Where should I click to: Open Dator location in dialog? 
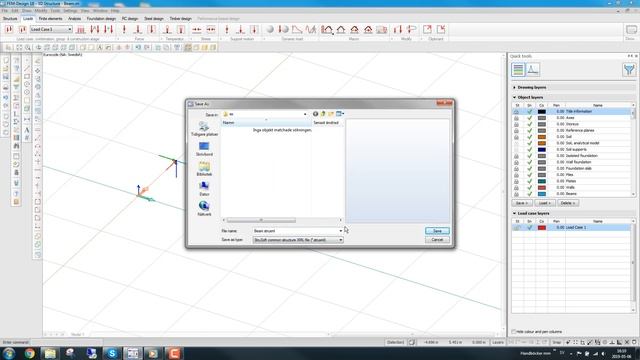click(x=204, y=189)
